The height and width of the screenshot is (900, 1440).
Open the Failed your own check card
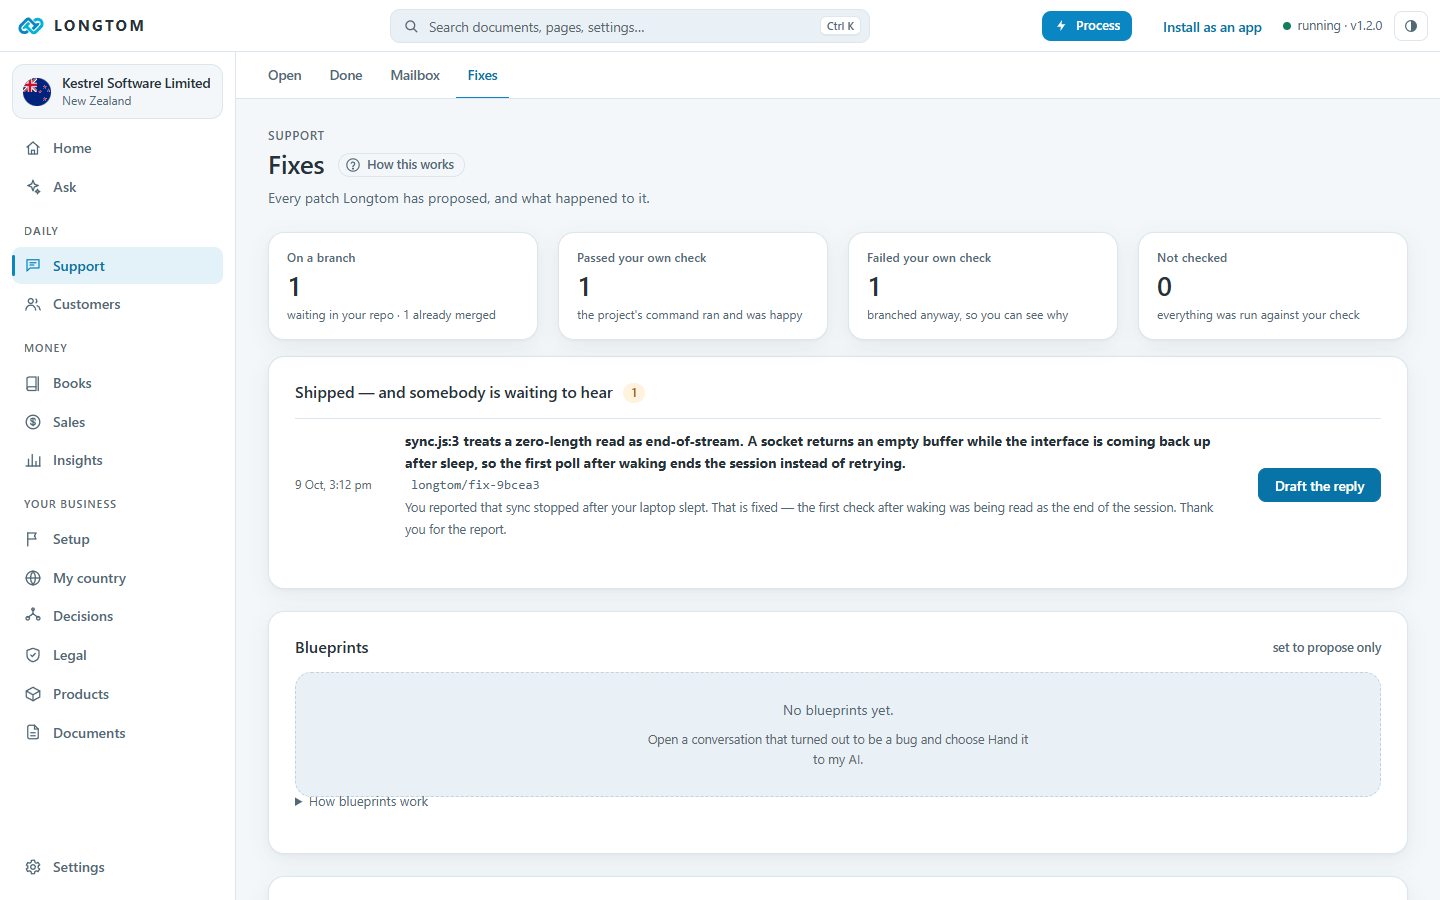(x=983, y=286)
